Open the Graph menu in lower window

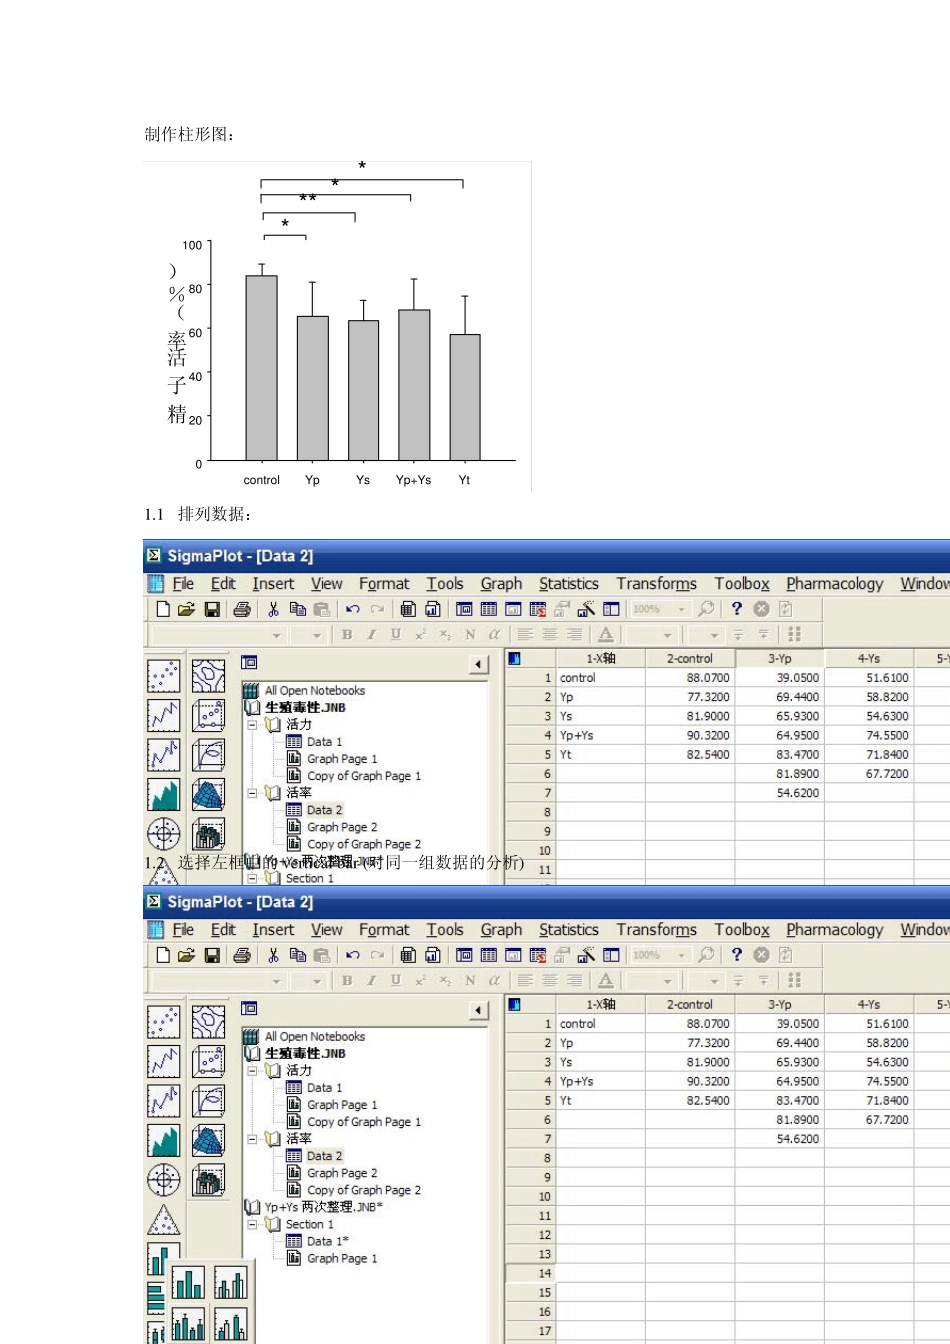(x=501, y=930)
